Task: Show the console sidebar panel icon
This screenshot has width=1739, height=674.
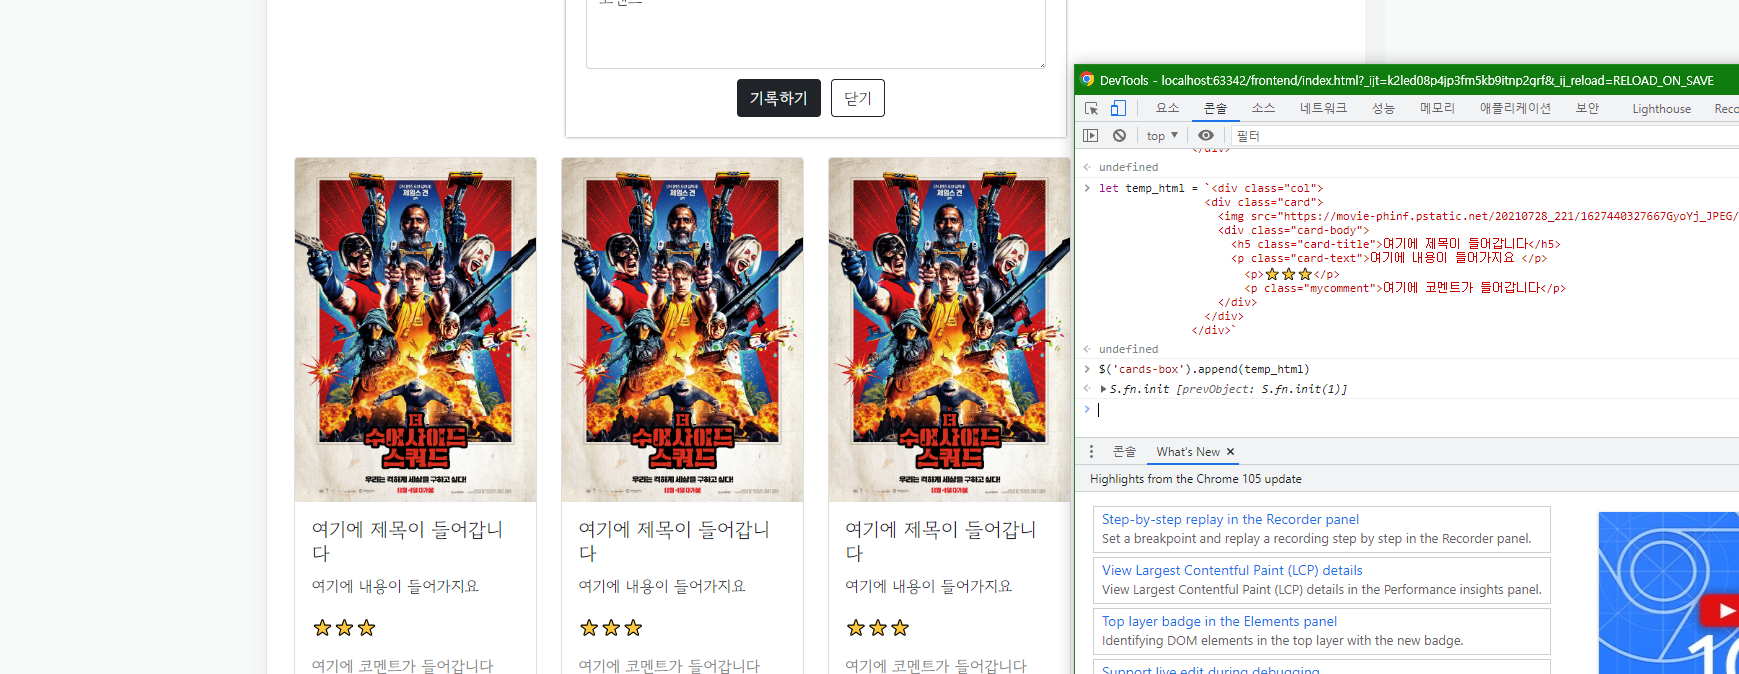Action: click(x=1091, y=135)
